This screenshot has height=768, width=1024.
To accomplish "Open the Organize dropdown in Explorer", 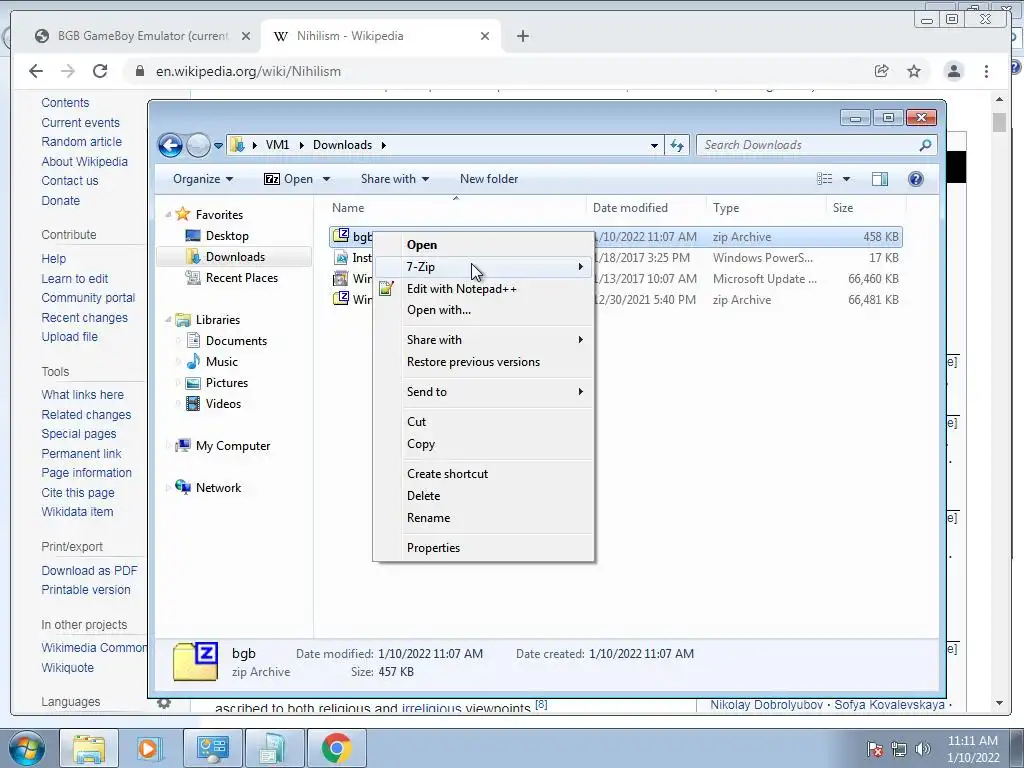I will coord(202,179).
